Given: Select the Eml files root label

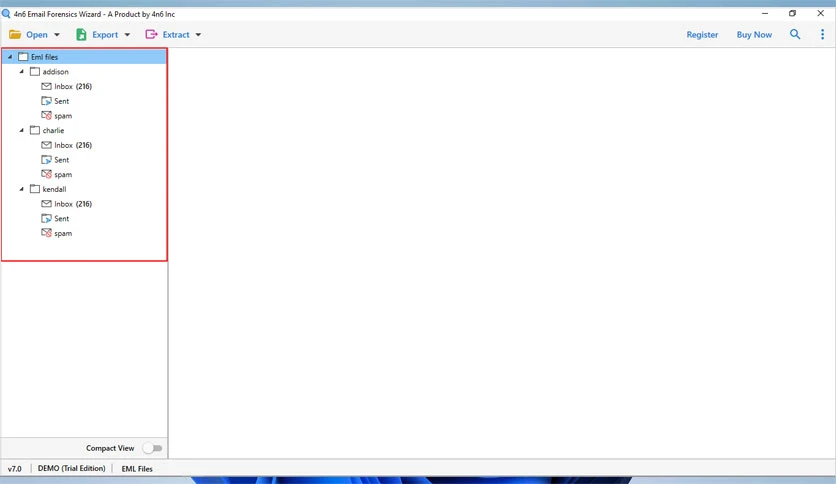Looking at the screenshot, I should coord(44,57).
